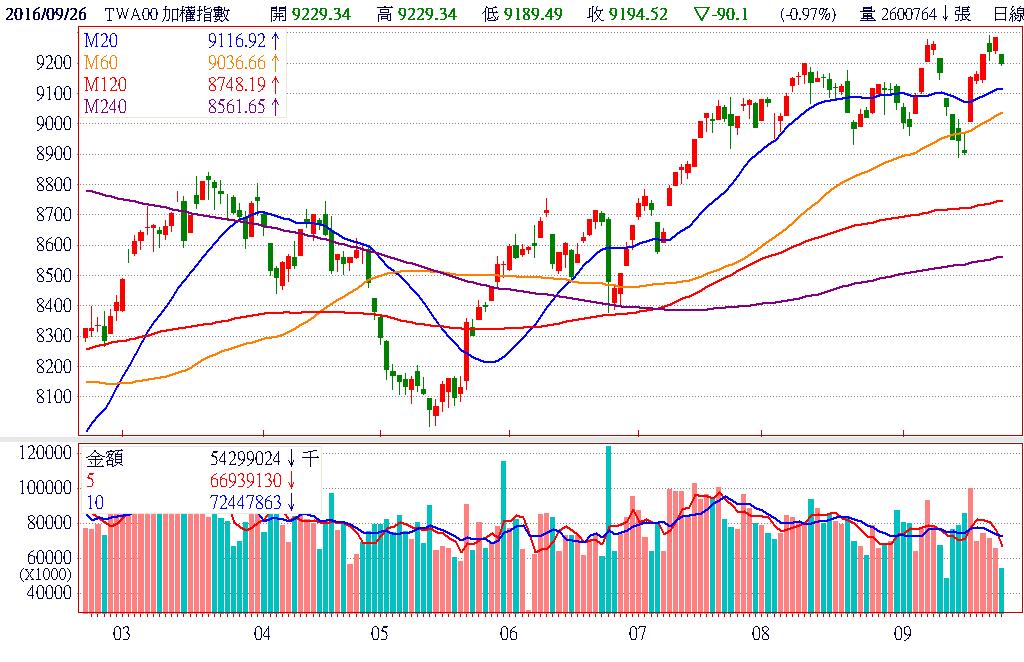Click the 日線 period label
Viewport: 1024px width, 662px height.
pyautogui.click(x=1008, y=14)
